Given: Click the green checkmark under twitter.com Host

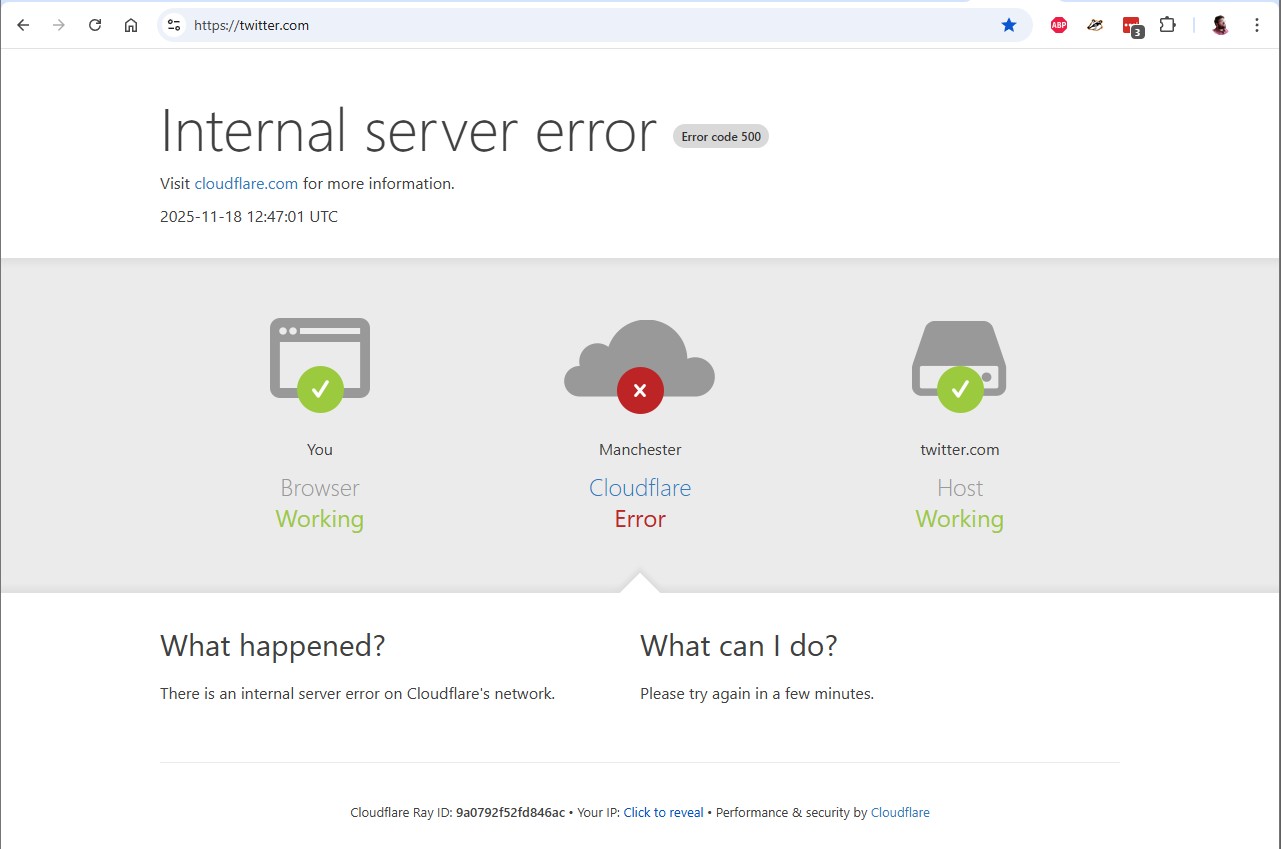Looking at the screenshot, I should (x=959, y=390).
